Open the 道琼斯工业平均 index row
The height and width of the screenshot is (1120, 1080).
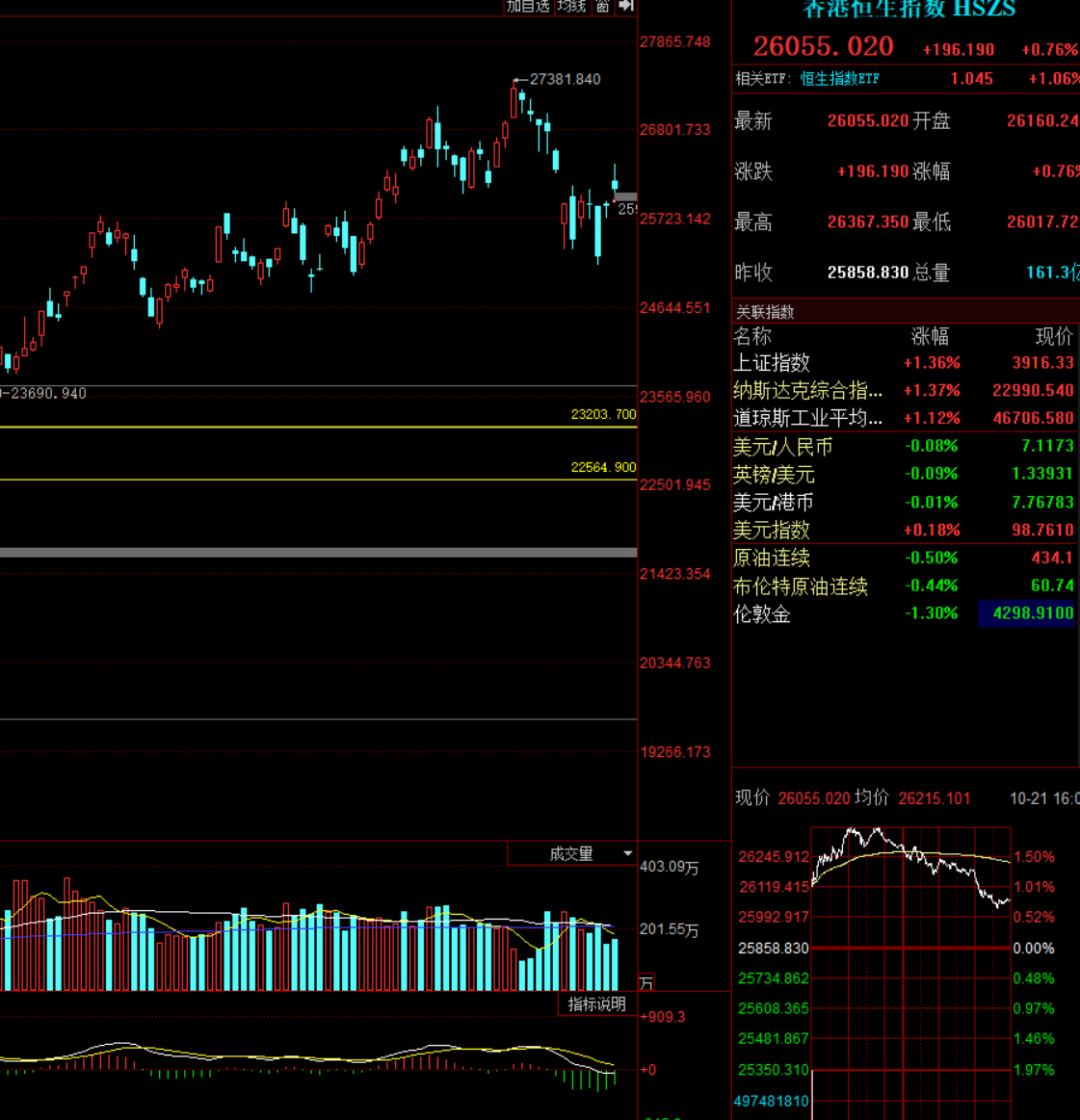coord(809,418)
